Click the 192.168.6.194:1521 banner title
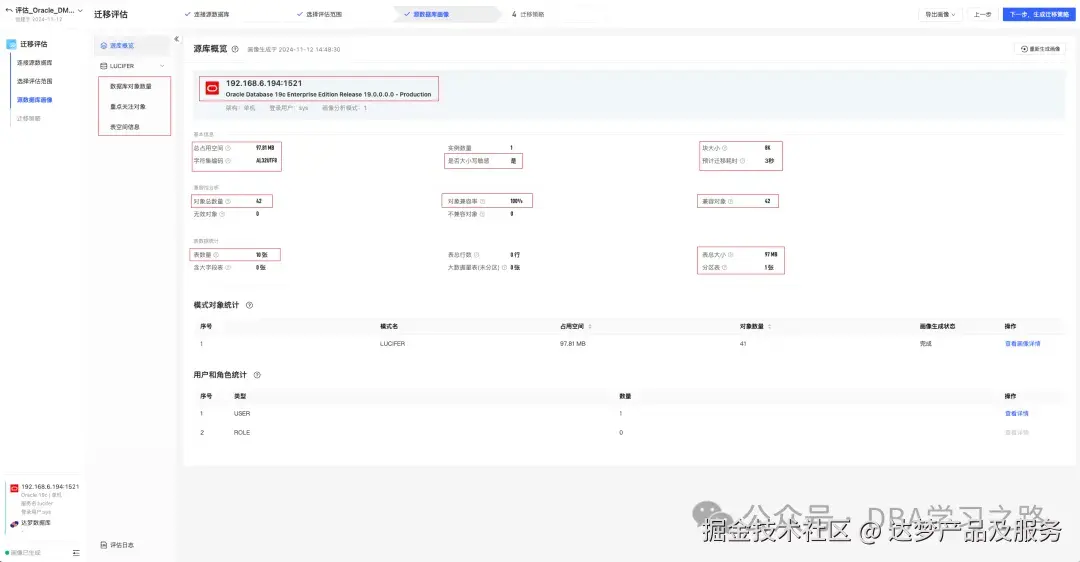The width and height of the screenshot is (1080, 562). tap(264, 83)
